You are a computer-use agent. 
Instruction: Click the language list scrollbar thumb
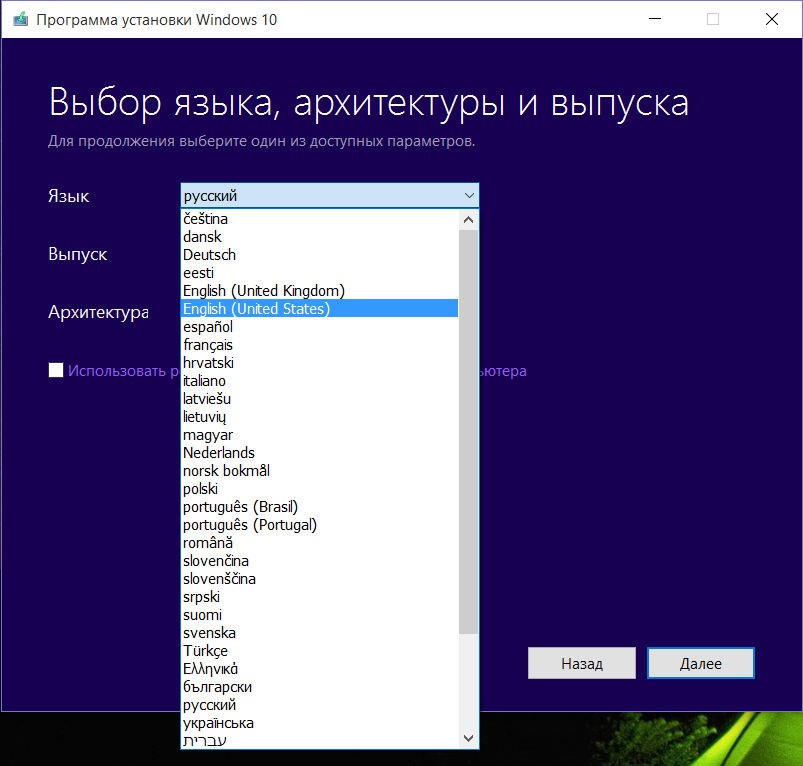[x=468, y=432]
